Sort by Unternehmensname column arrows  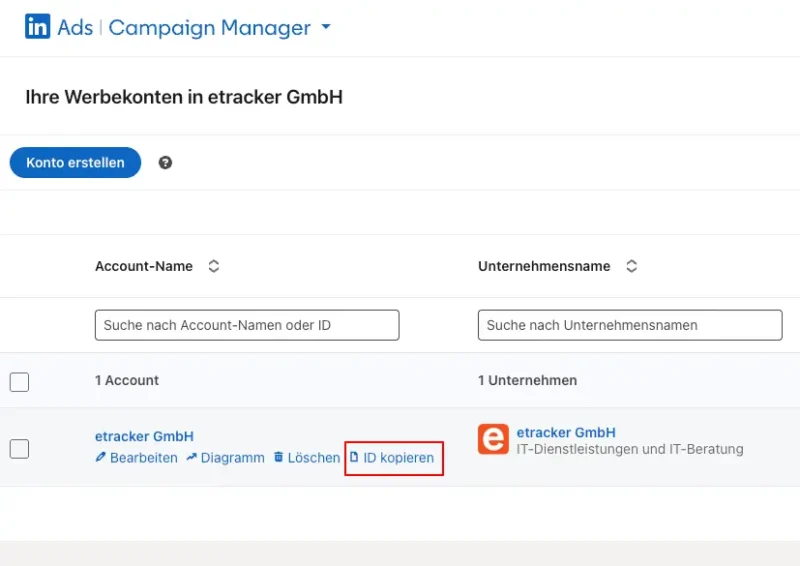tap(631, 267)
